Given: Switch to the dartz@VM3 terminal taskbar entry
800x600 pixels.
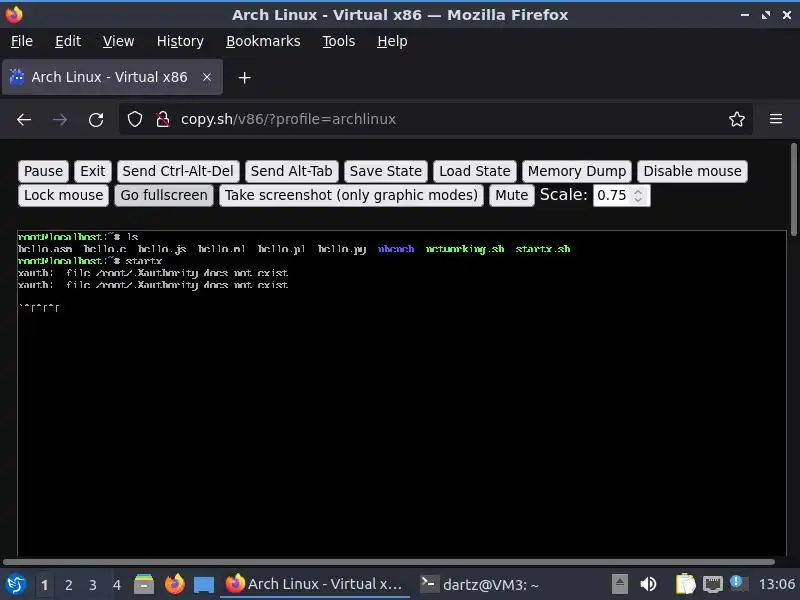Looking at the screenshot, I should coord(480,584).
